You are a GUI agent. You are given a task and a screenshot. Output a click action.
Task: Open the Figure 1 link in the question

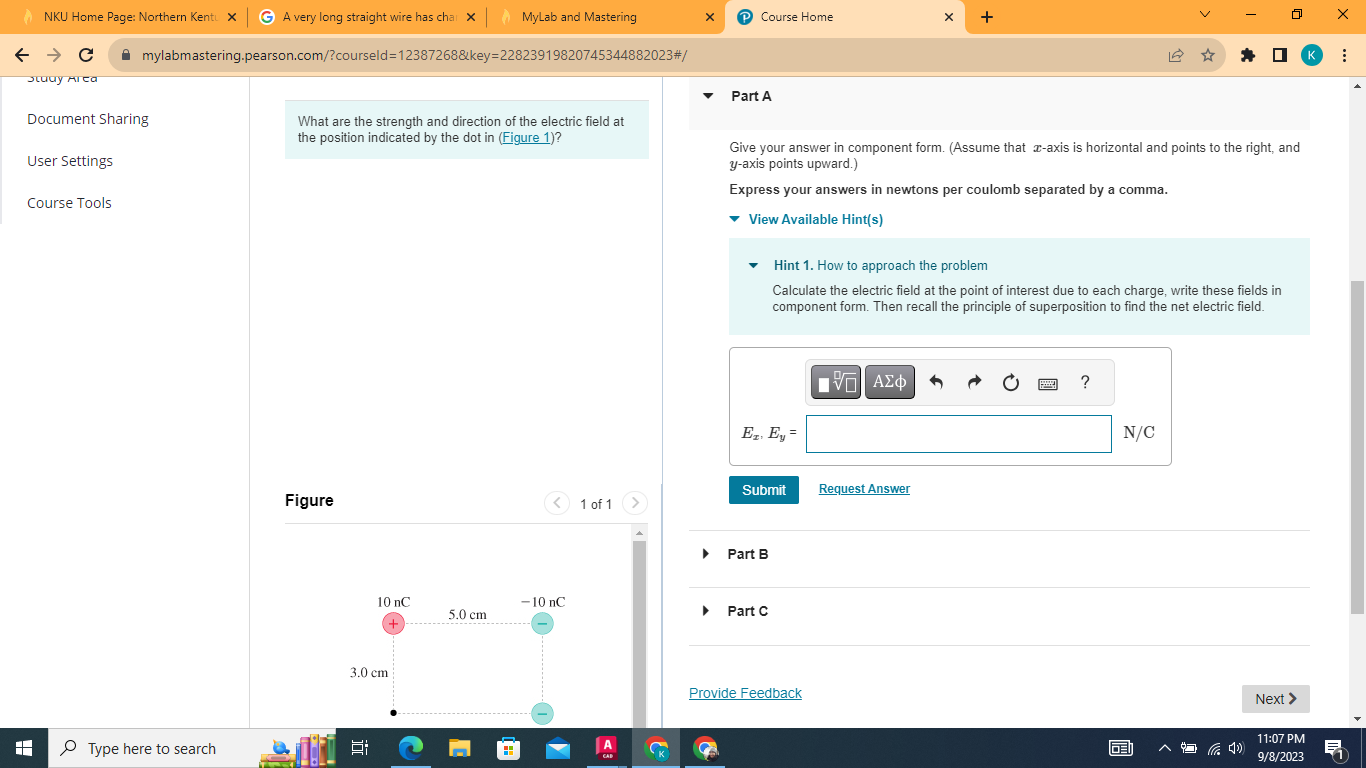coord(526,137)
